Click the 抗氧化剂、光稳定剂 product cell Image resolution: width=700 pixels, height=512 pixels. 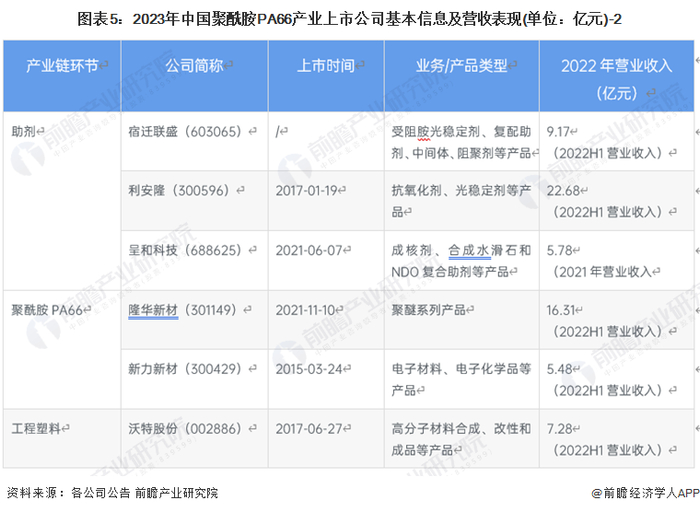(461, 201)
